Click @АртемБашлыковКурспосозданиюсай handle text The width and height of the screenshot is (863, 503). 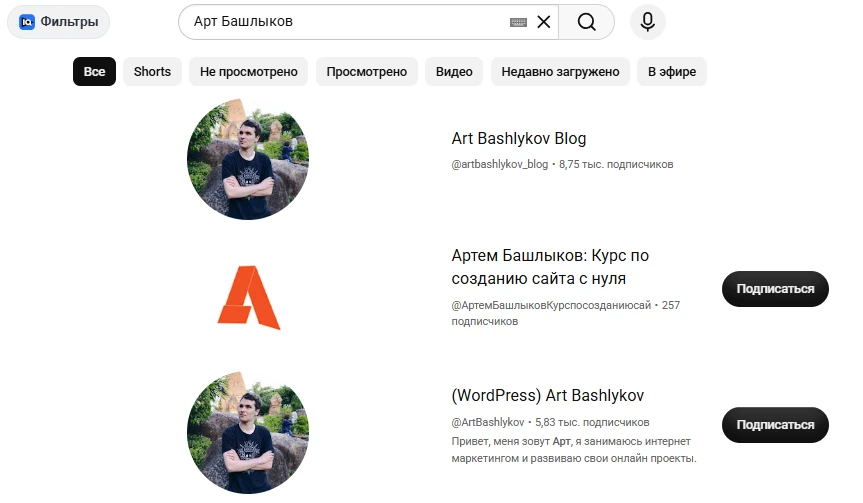551,305
